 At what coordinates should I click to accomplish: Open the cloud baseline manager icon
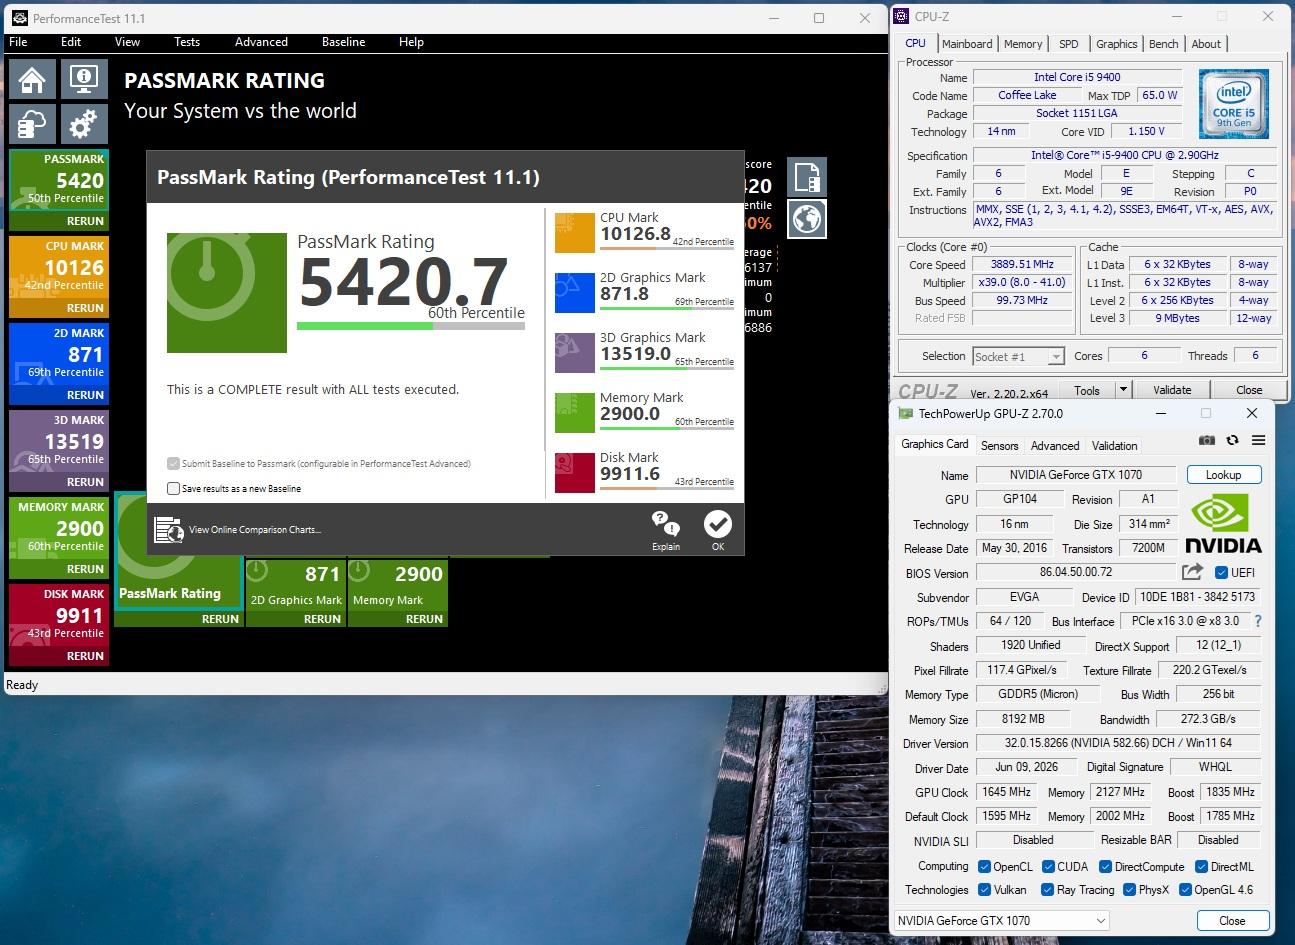pyautogui.click(x=32, y=124)
